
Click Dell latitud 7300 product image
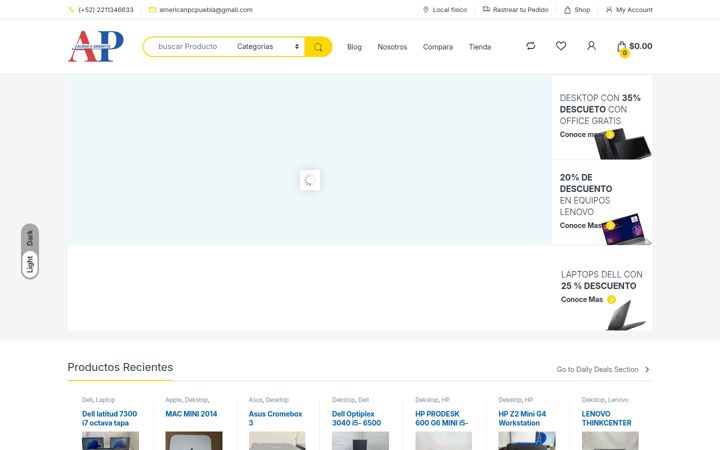[x=110, y=441]
